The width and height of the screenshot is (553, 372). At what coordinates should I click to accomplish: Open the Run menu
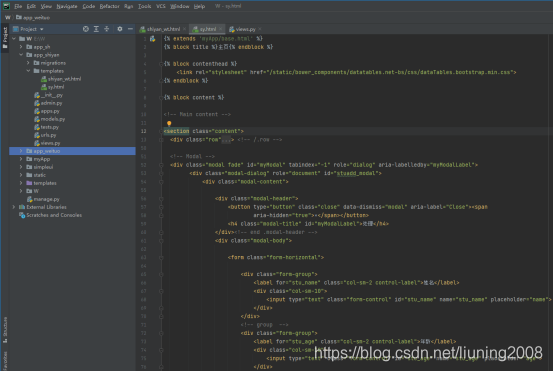point(128,6)
